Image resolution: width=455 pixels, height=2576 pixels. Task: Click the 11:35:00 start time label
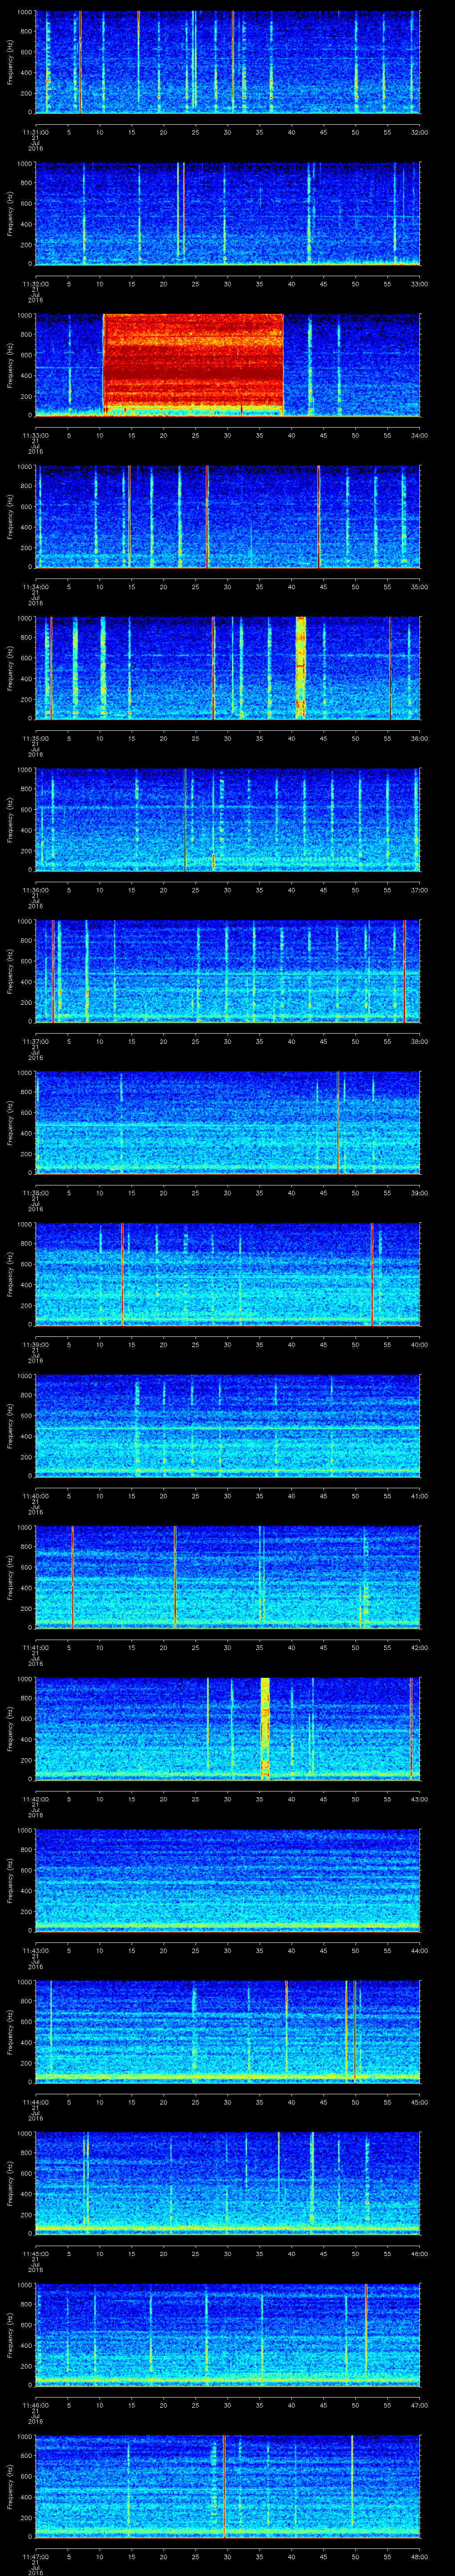[35, 738]
